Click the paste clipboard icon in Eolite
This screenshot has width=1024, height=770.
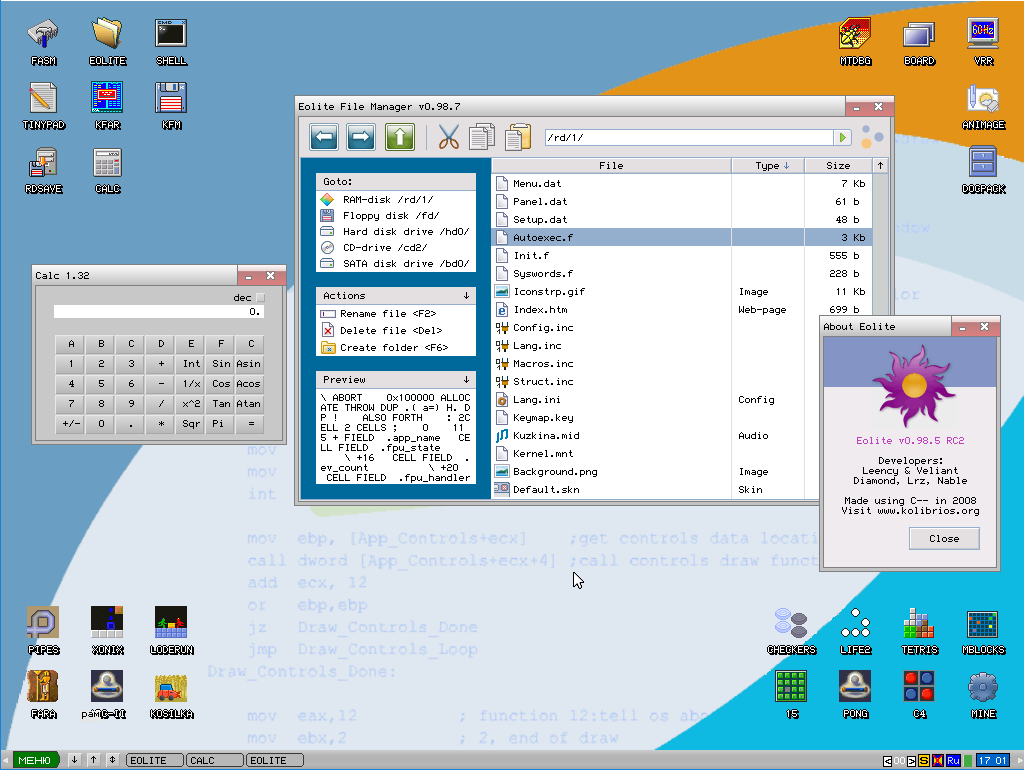coord(517,137)
